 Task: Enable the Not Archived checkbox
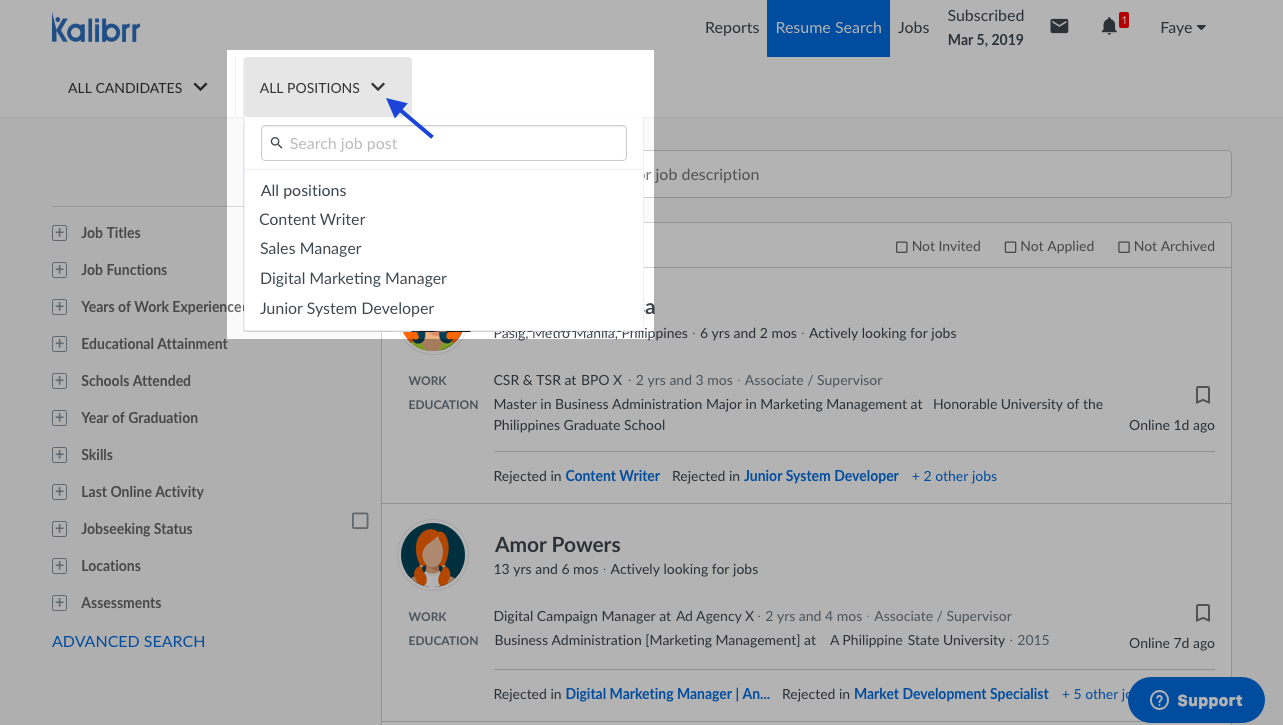tap(1124, 247)
